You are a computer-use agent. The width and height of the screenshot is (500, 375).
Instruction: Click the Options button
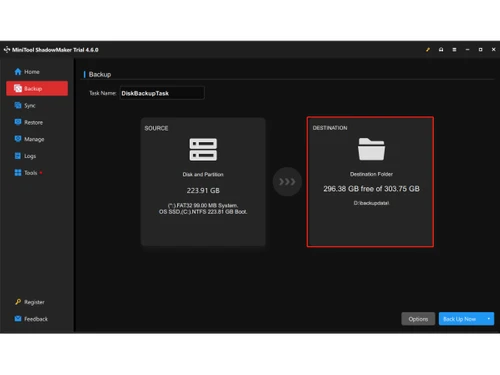[x=418, y=319]
